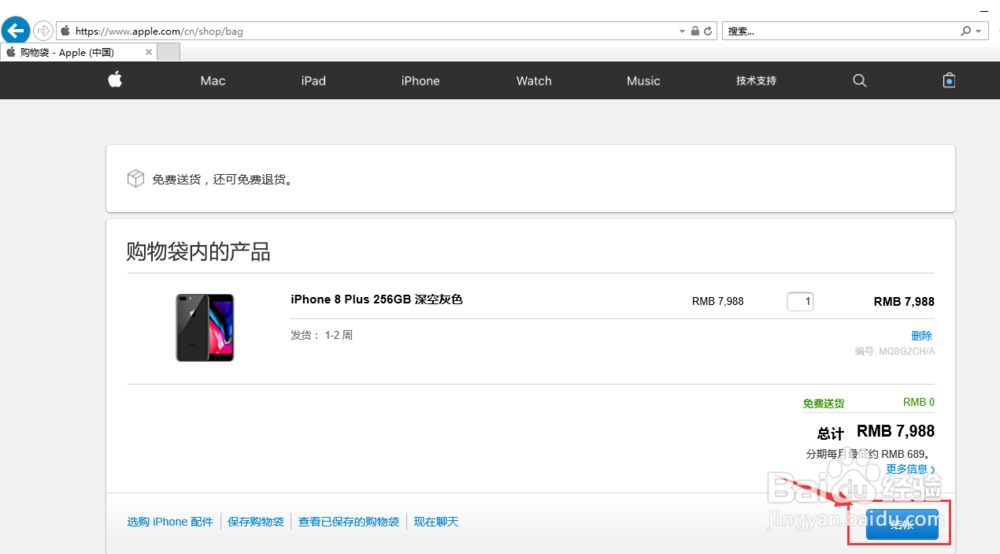
Task: Click the 总计 RMB 7,988 total amount
Action: 876,432
